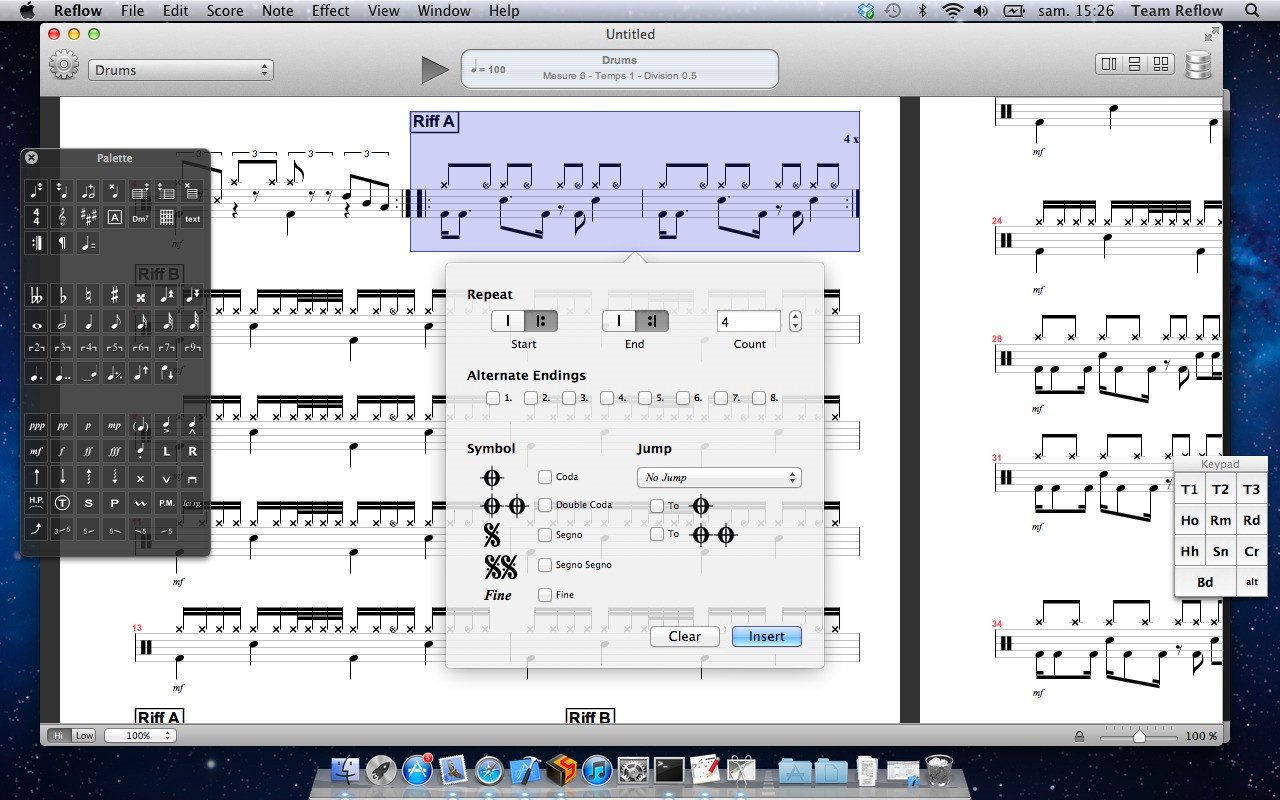This screenshot has height=800, width=1280.
Task: Apply the sharp accidental from Palette
Action: click(x=115, y=296)
